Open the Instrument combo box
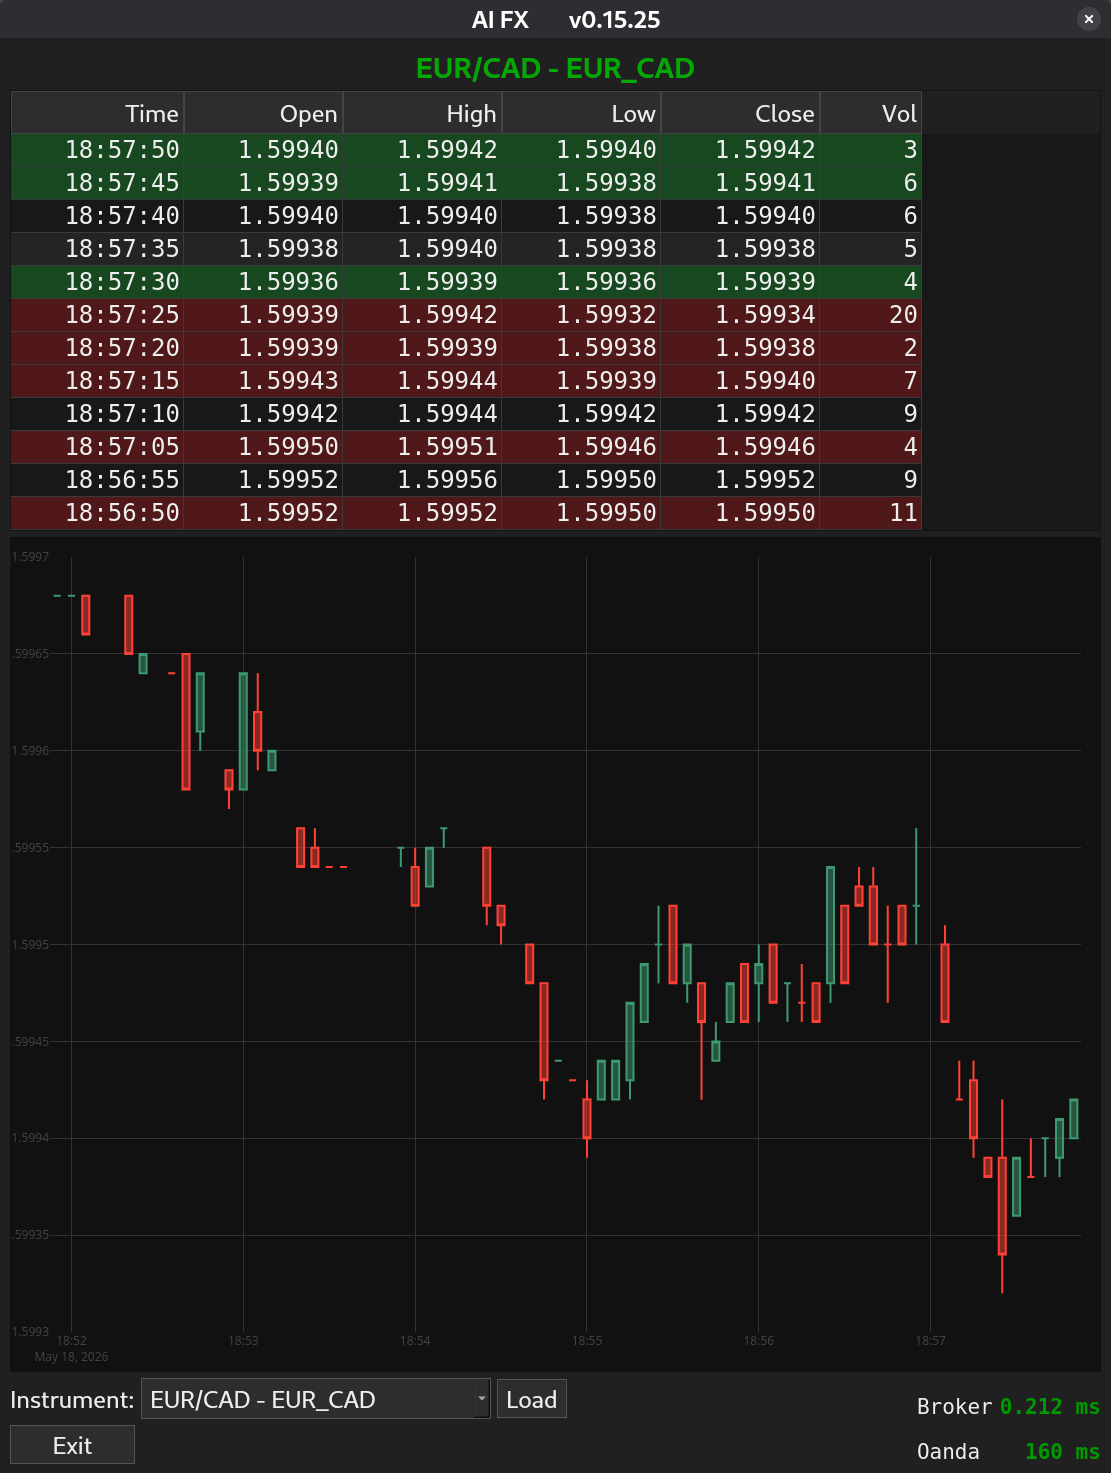The width and height of the screenshot is (1111, 1473). (x=316, y=1399)
